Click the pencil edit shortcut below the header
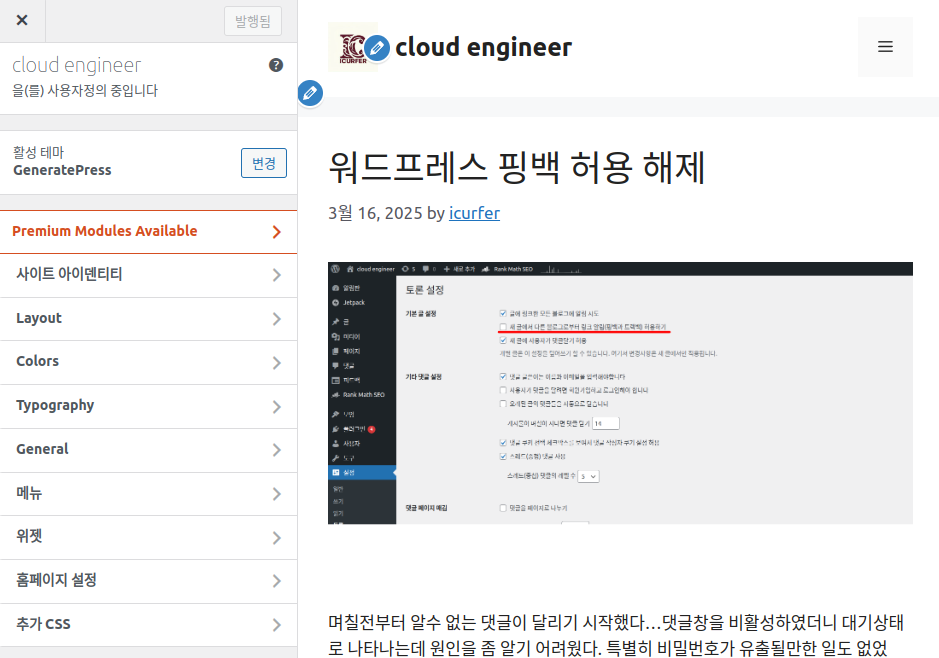Screen dimensions: 939x658 point(311,93)
